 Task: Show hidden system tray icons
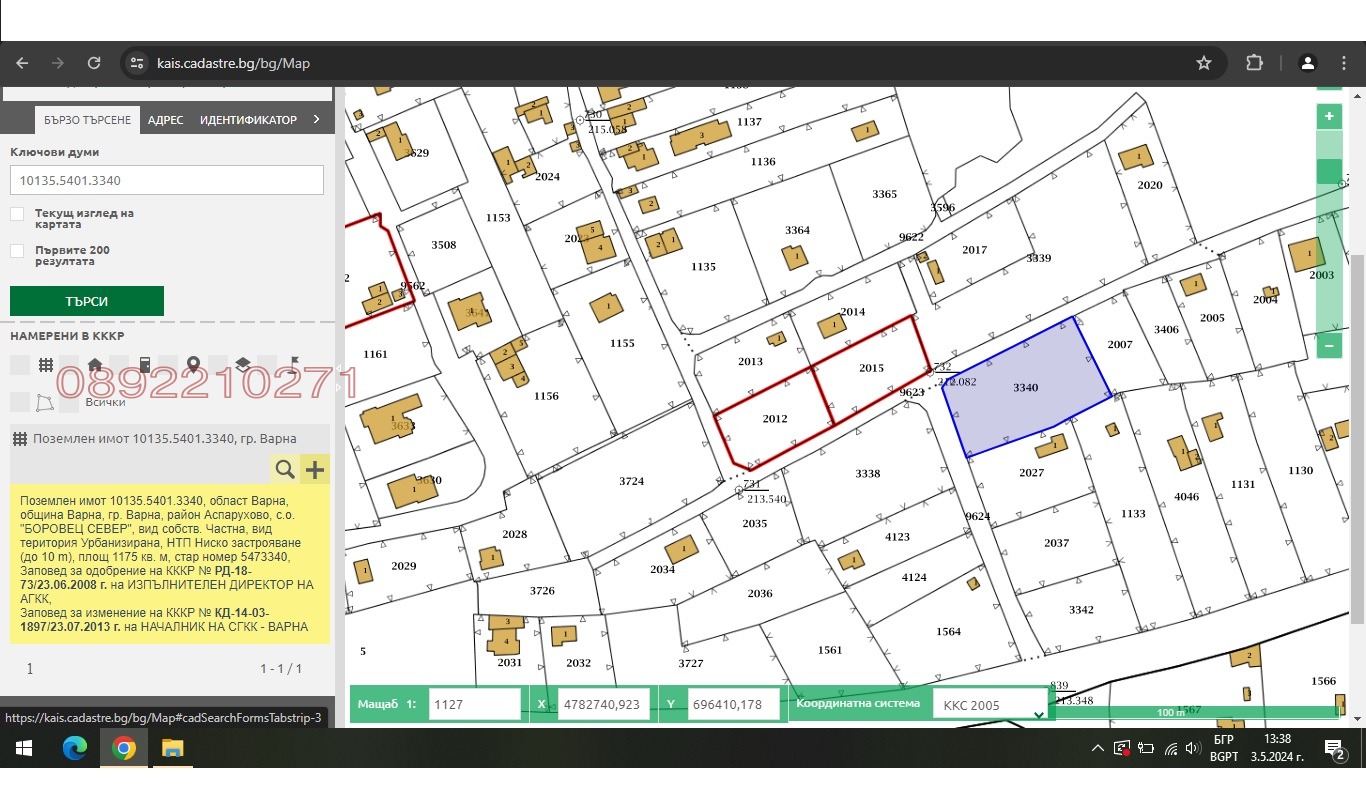pos(1097,748)
